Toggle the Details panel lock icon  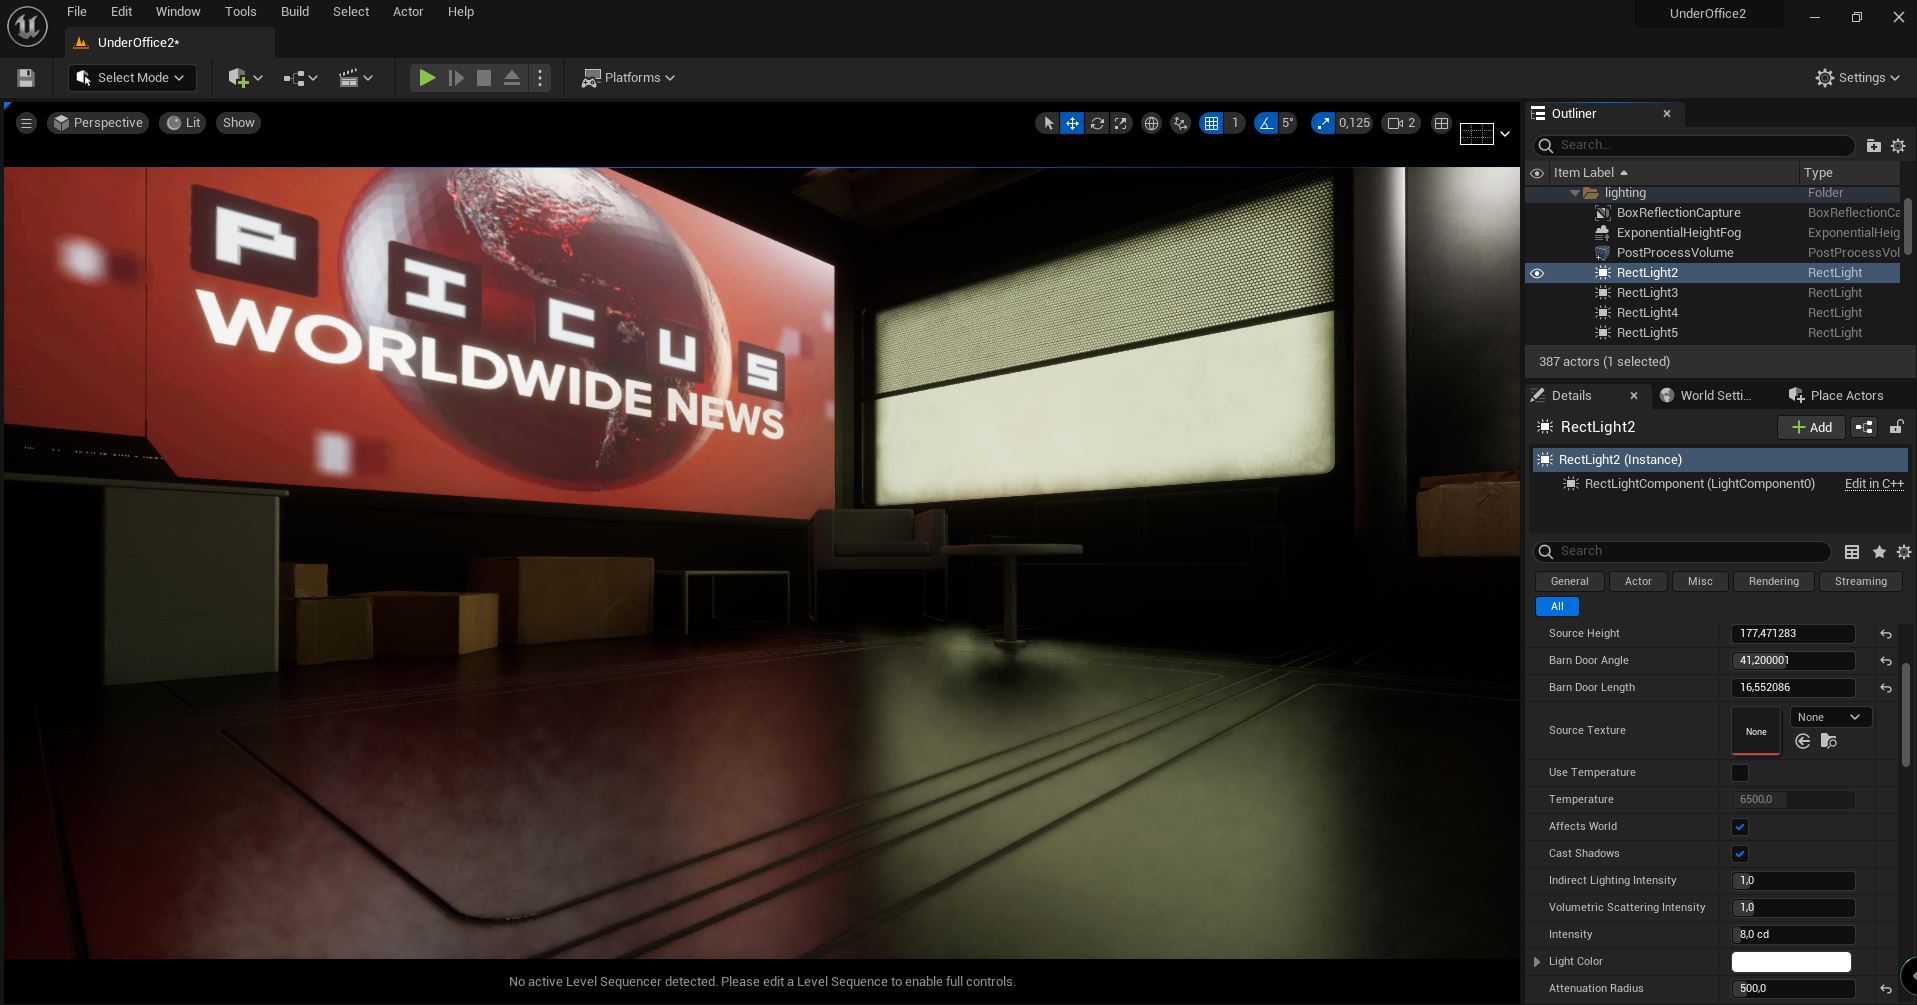point(1895,427)
